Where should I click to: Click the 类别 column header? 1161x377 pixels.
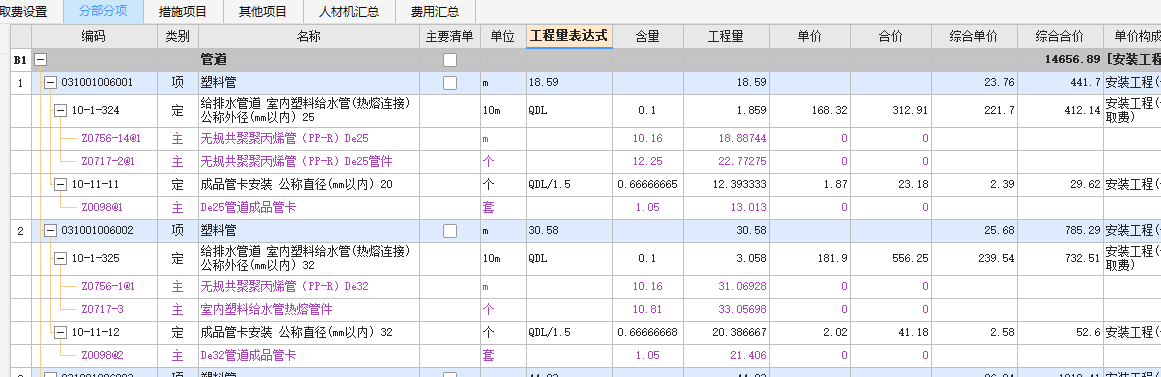178,36
